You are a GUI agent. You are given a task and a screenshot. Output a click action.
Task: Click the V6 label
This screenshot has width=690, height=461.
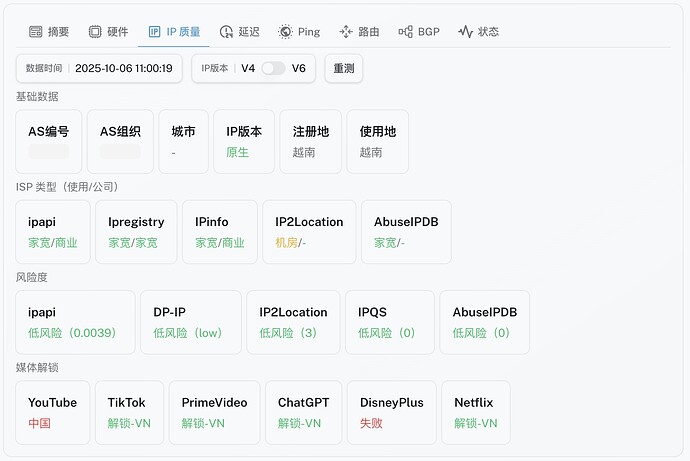(x=298, y=68)
